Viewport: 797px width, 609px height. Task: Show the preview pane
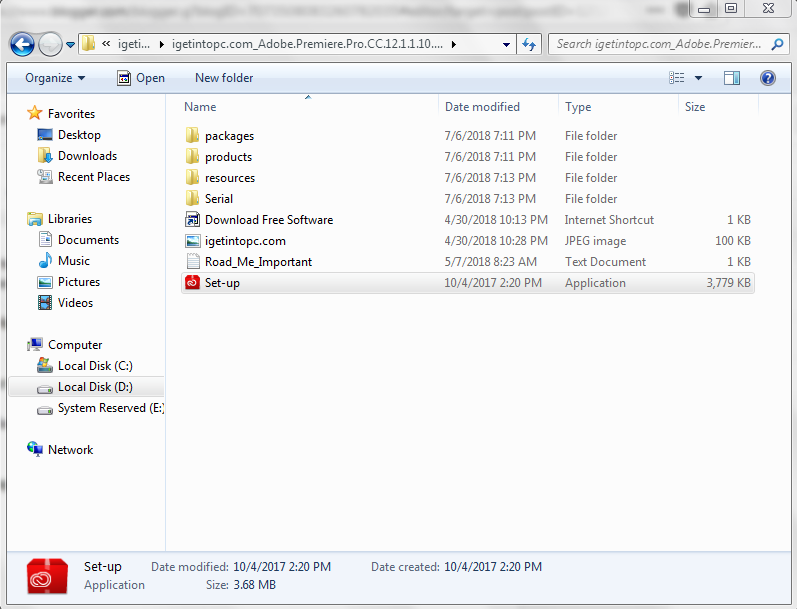(x=732, y=78)
